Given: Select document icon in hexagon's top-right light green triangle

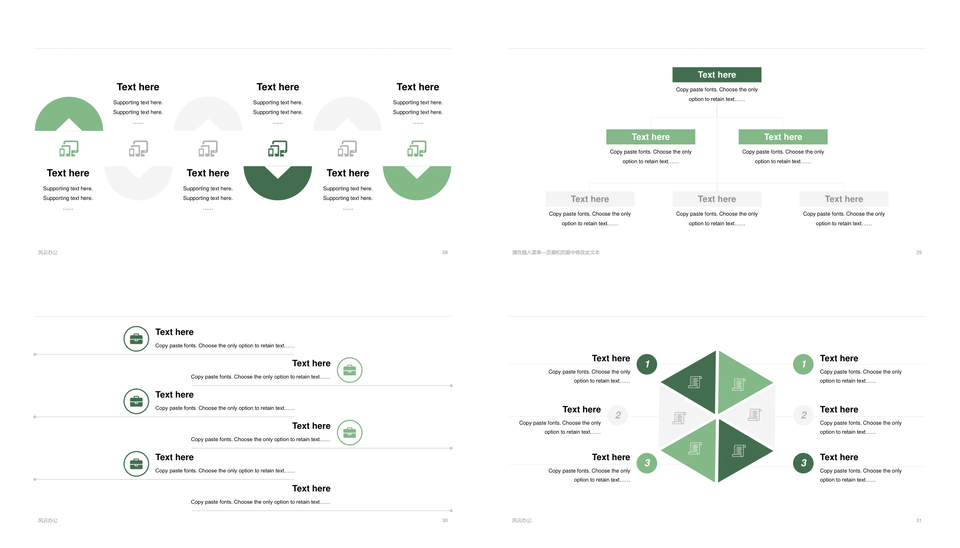Looking at the screenshot, I should (x=739, y=384).
